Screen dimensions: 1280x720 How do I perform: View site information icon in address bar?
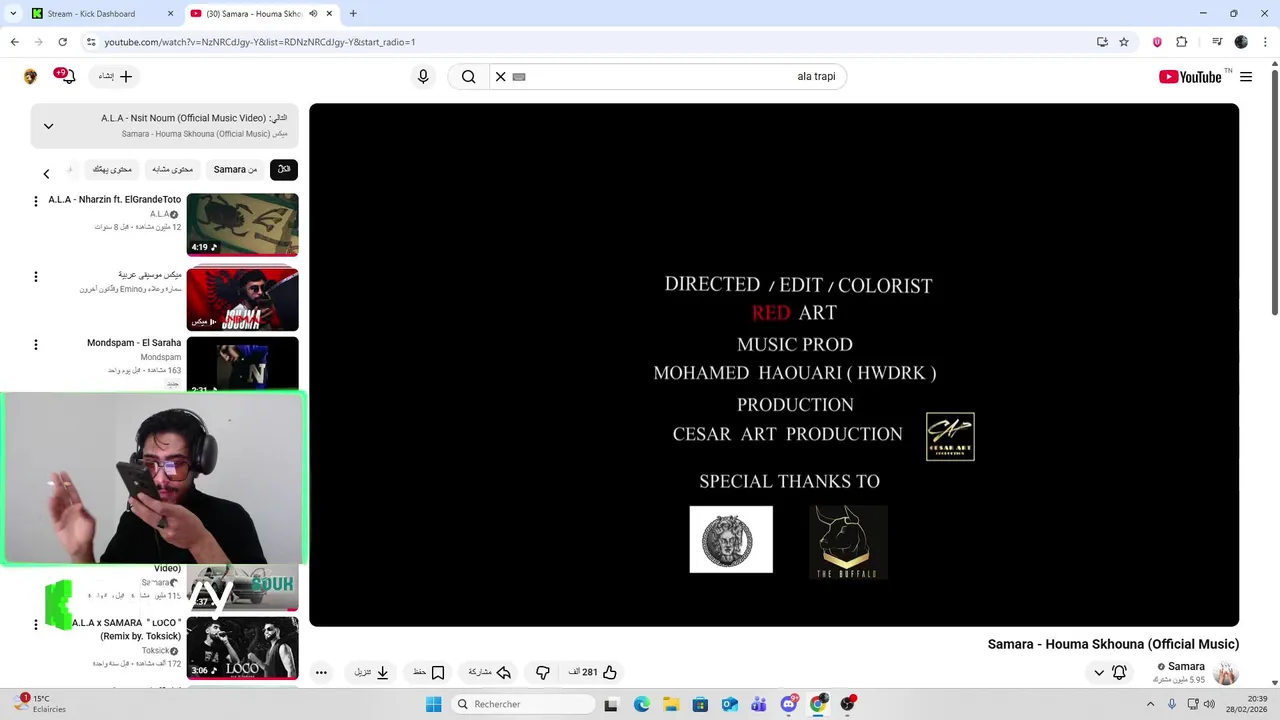tap(91, 42)
